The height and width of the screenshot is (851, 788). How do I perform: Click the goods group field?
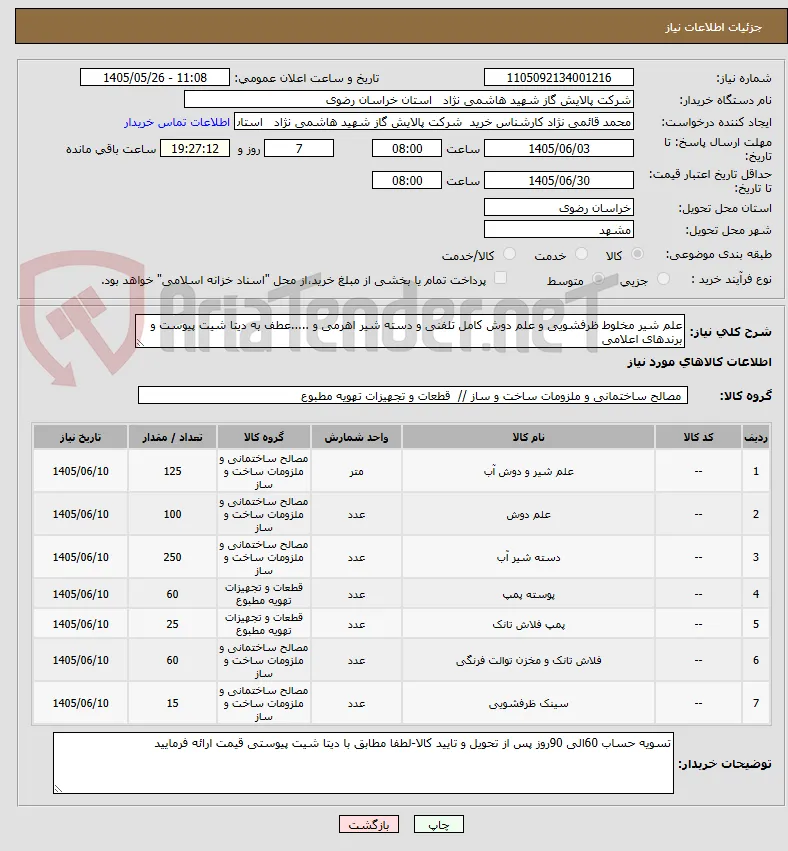412,396
